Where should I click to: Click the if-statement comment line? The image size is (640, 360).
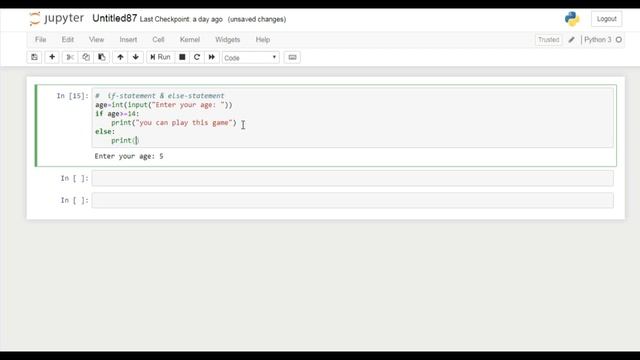[160, 96]
